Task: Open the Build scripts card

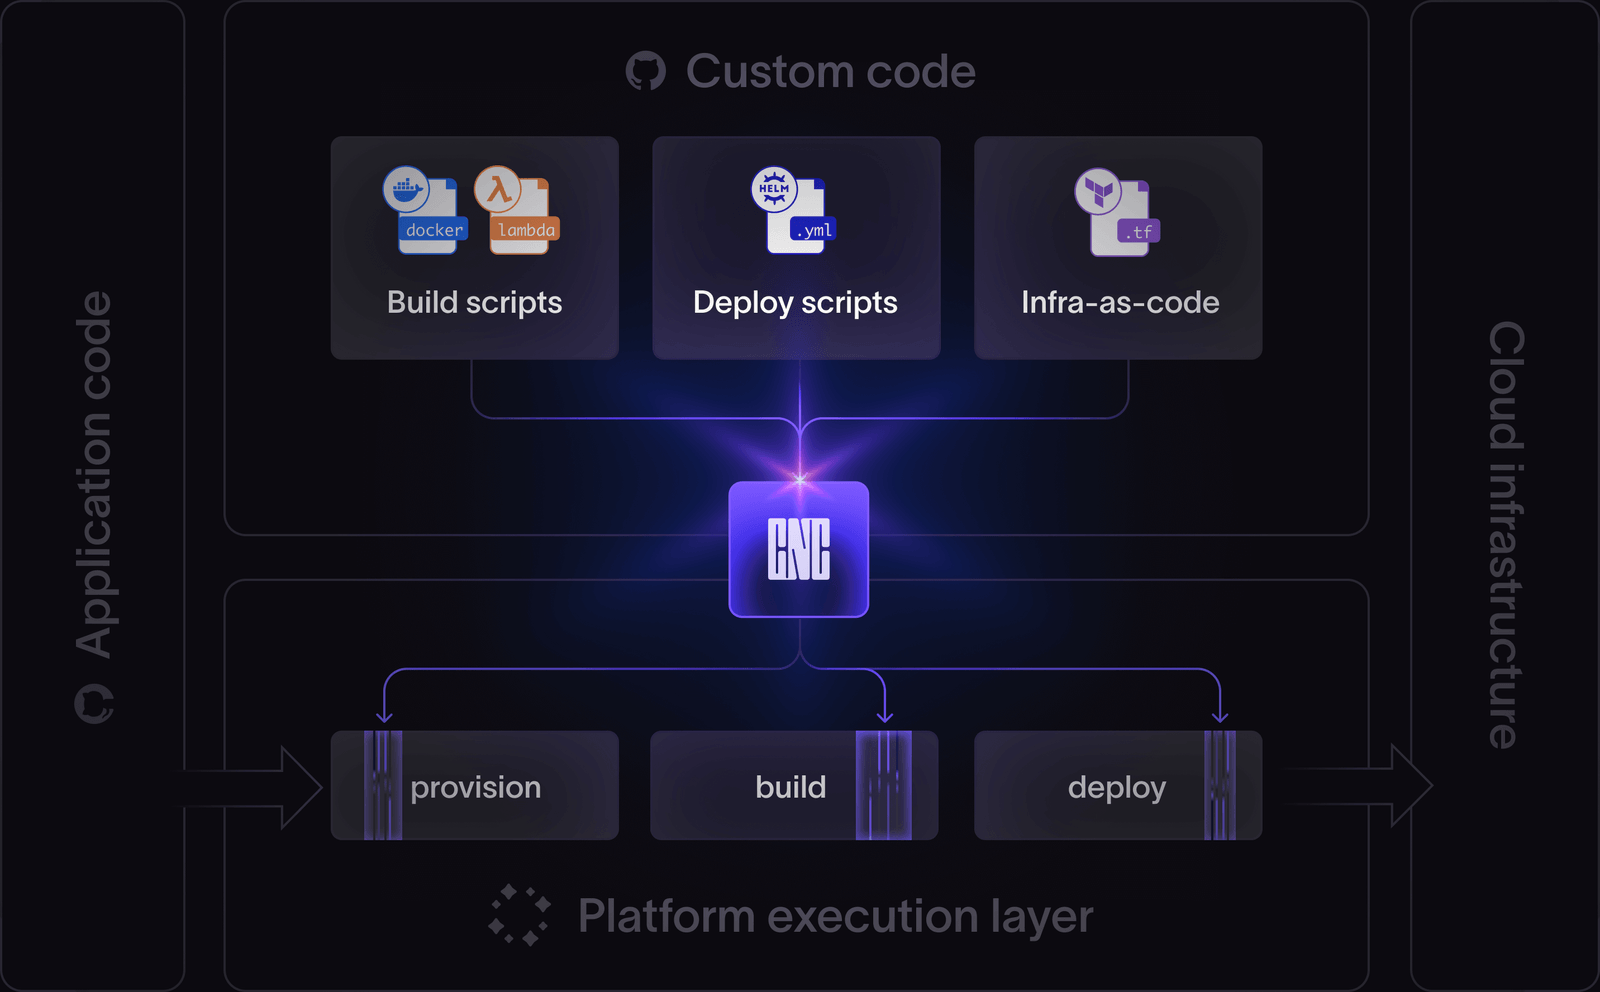Action: pyautogui.click(x=475, y=247)
